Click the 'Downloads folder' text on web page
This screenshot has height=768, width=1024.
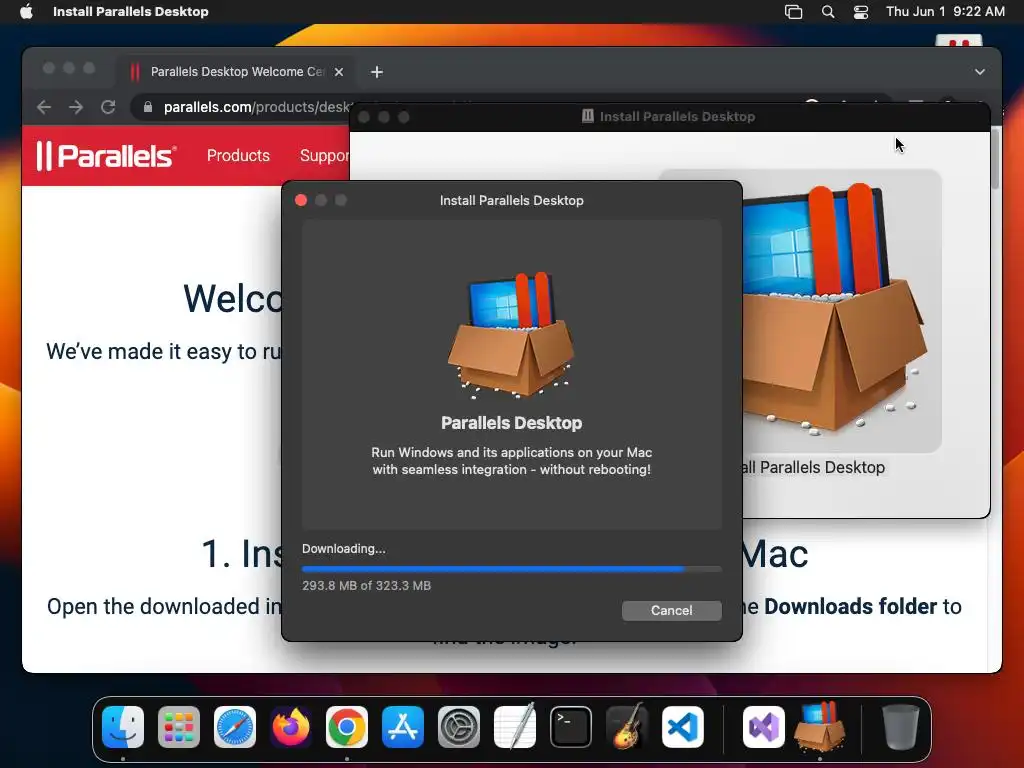[850, 607]
